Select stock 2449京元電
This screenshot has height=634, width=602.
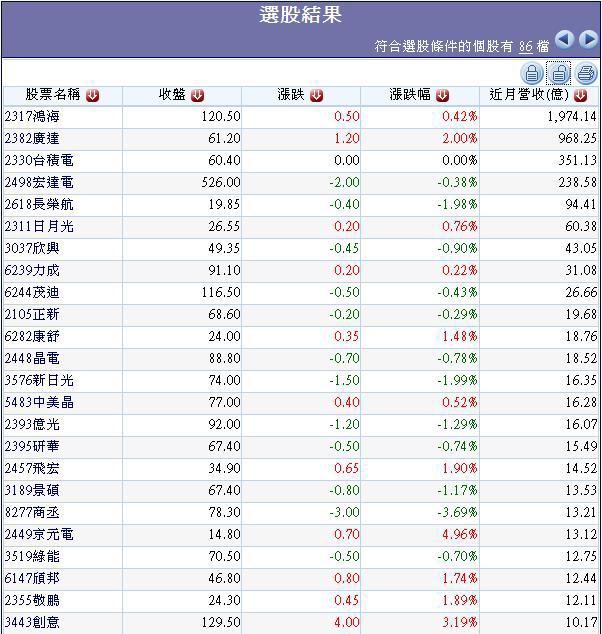click(x=39, y=535)
